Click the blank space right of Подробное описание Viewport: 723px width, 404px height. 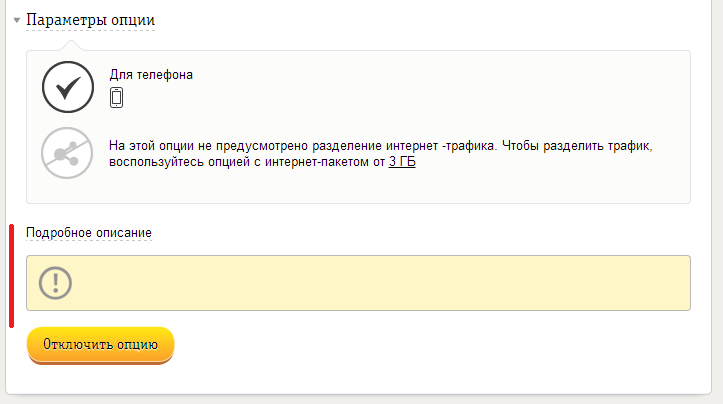(x=415, y=232)
